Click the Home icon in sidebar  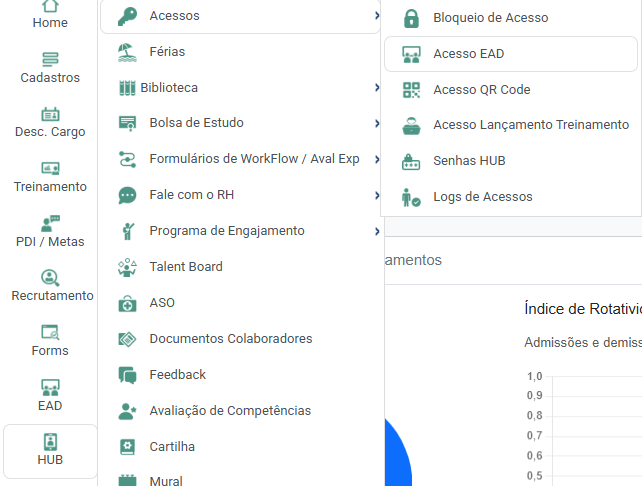point(50,6)
